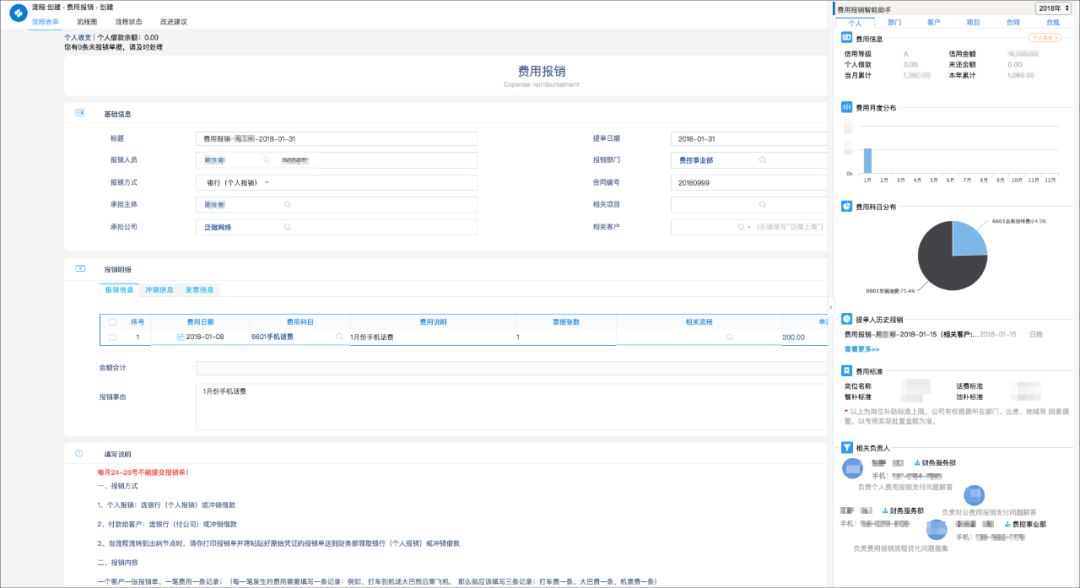
Task: Check the row 1 checkbox in 报销明细 table
Action: click(113, 337)
